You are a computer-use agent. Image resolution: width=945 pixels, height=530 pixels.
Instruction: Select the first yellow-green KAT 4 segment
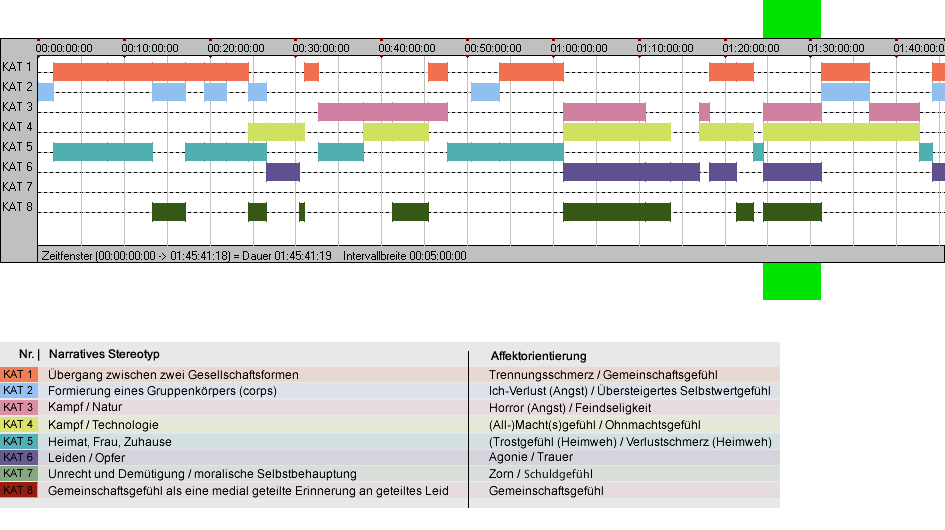click(276, 131)
